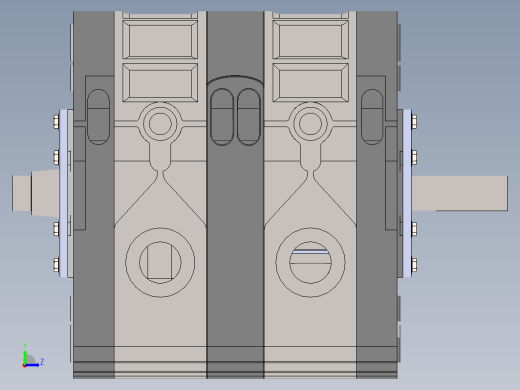Select the small circular boss on left housing
This screenshot has height=390, width=520.
click(160, 124)
